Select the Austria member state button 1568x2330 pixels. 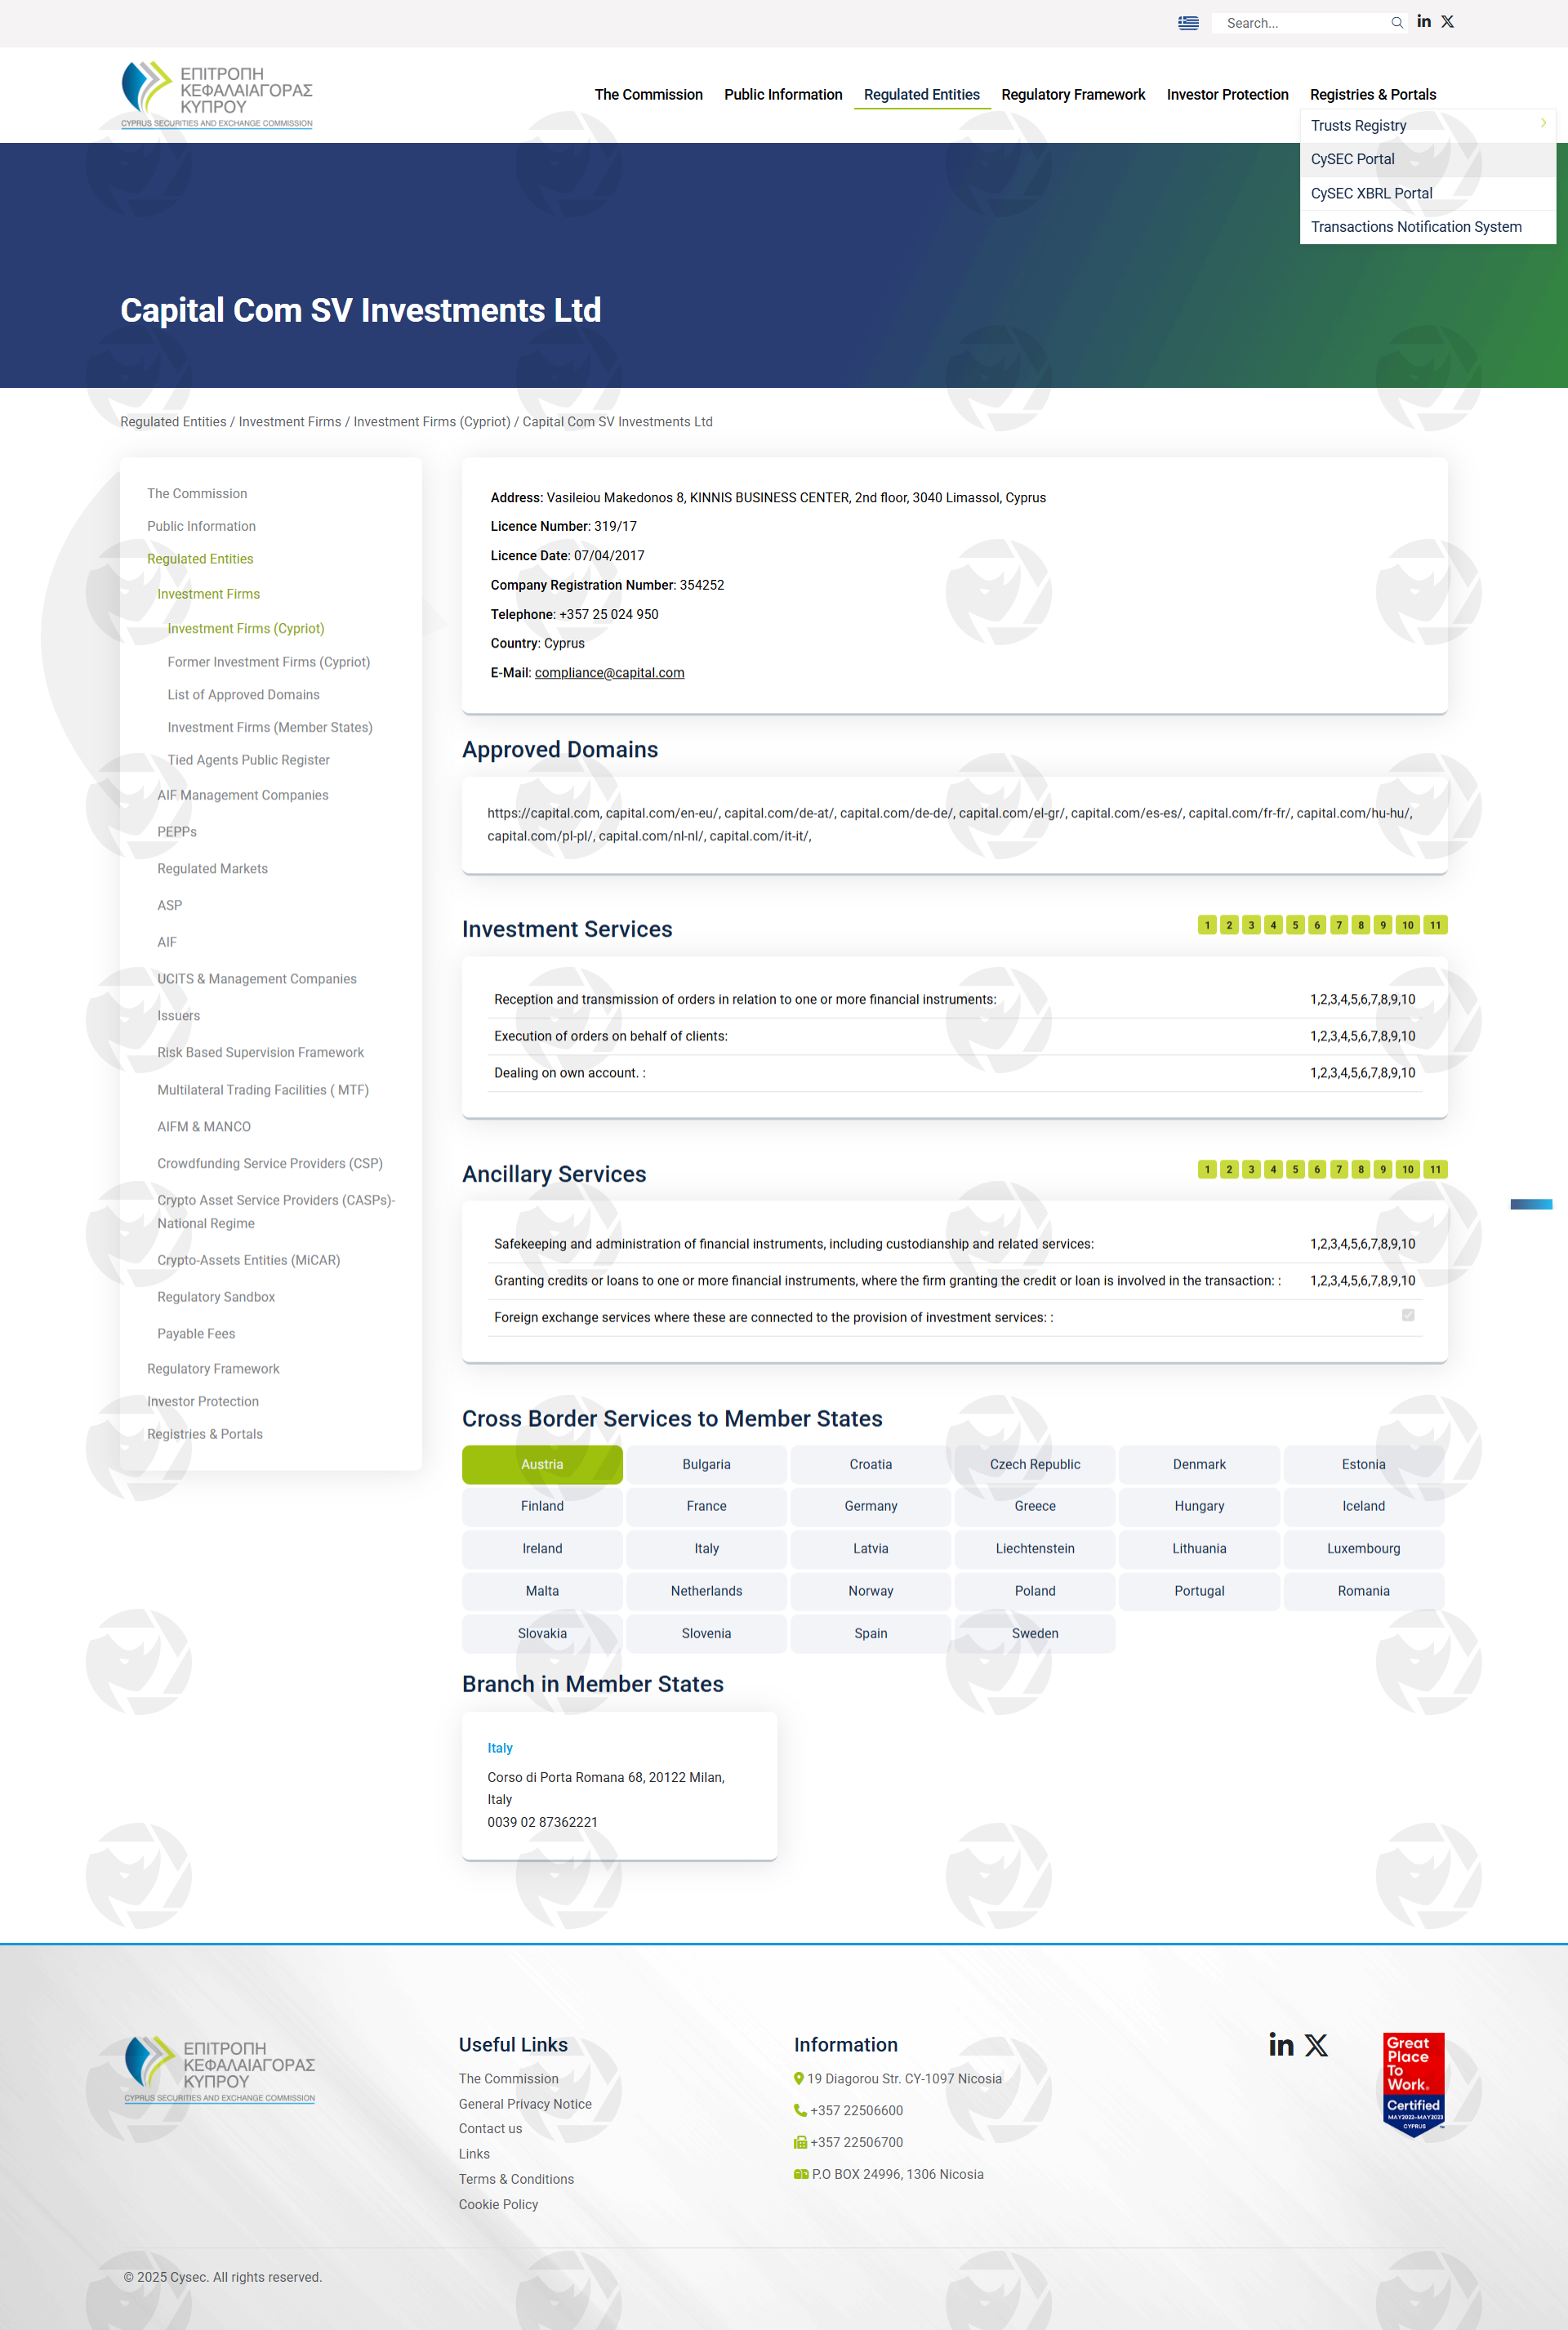pos(542,1464)
